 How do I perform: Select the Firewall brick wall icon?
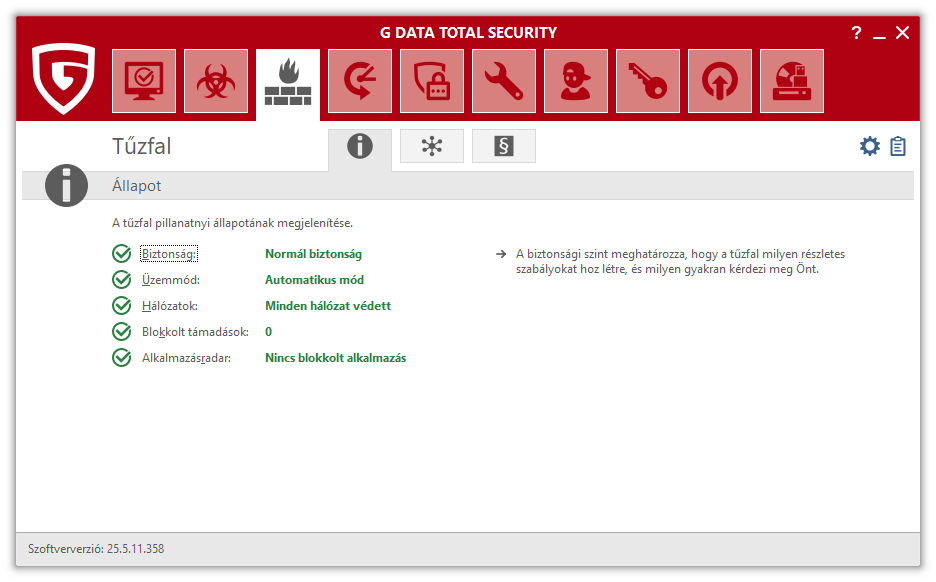(288, 83)
